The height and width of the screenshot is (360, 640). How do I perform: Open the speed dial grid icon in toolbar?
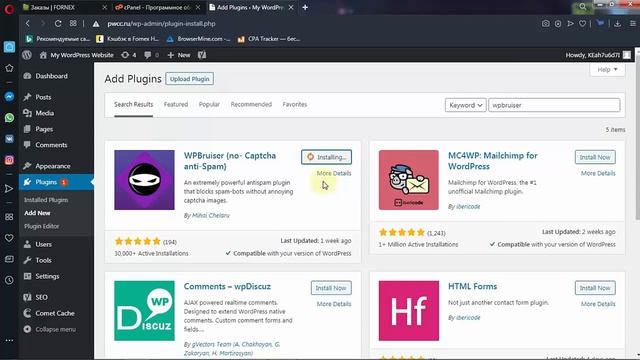73,24
